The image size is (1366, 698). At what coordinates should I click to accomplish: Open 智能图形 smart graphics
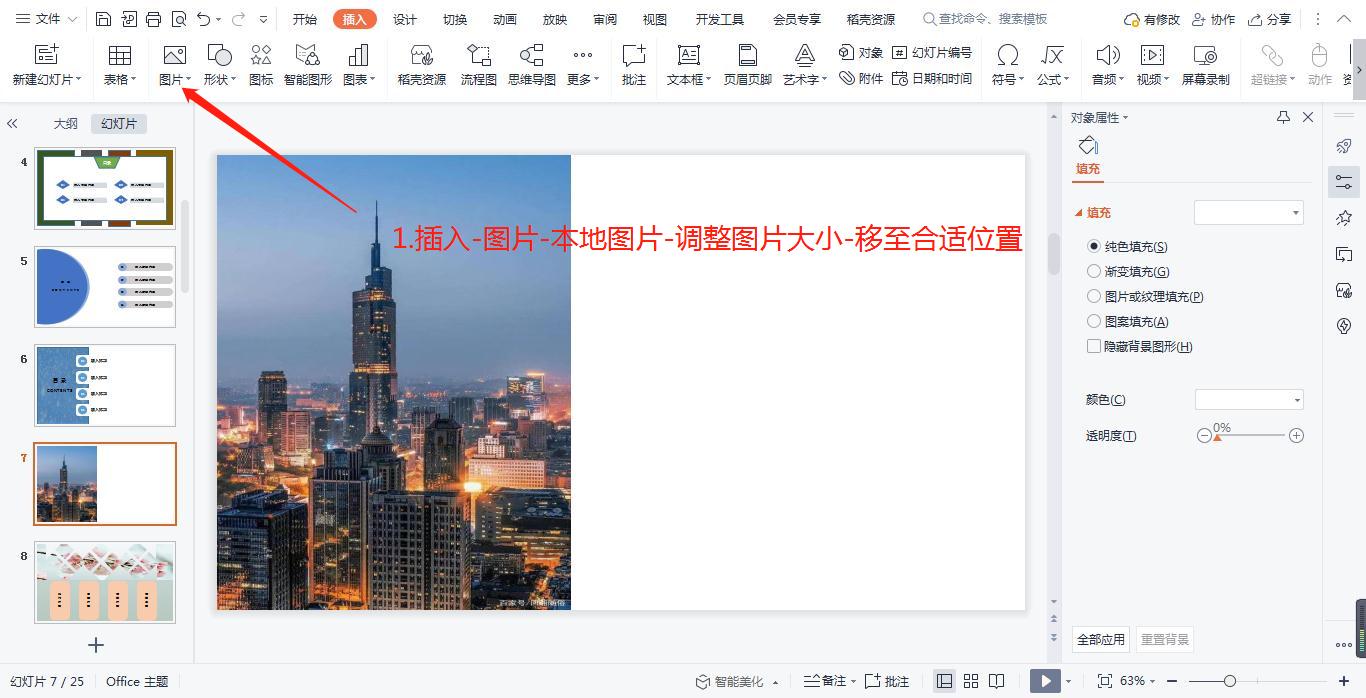click(x=308, y=65)
